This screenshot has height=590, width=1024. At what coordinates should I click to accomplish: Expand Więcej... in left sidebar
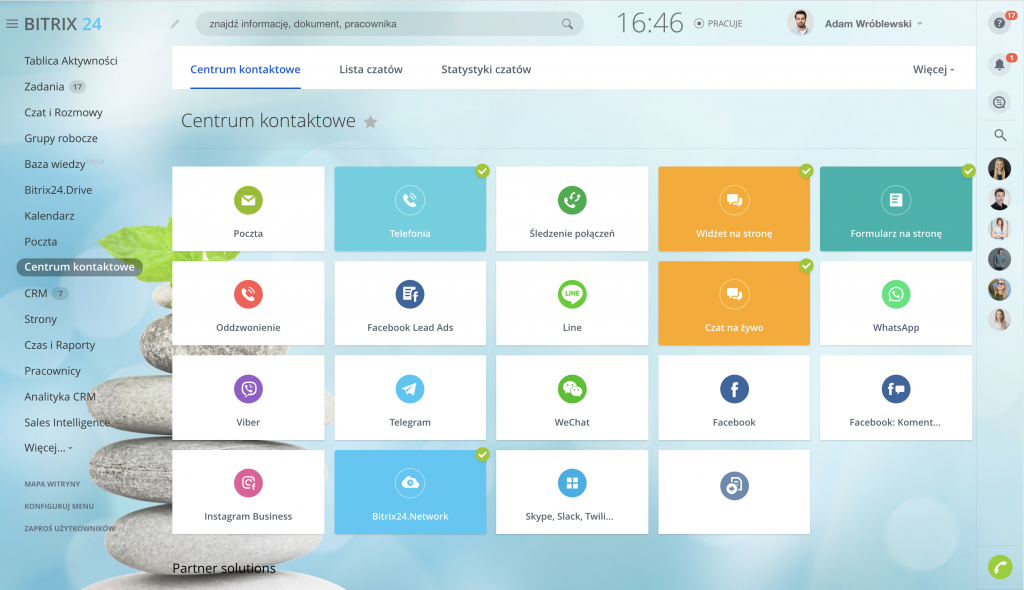(x=48, y=448)
